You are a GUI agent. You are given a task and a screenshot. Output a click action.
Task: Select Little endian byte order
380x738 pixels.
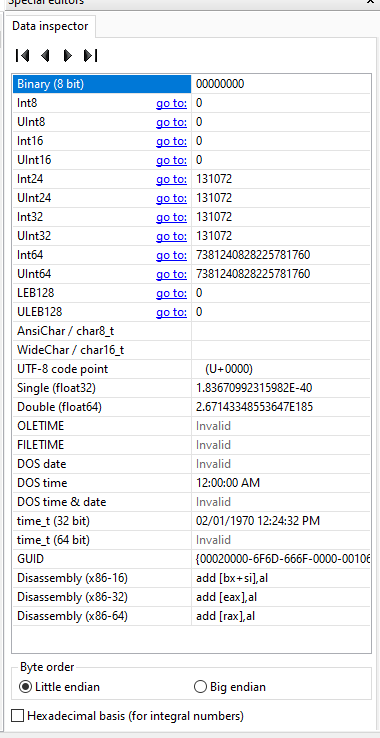59,687
